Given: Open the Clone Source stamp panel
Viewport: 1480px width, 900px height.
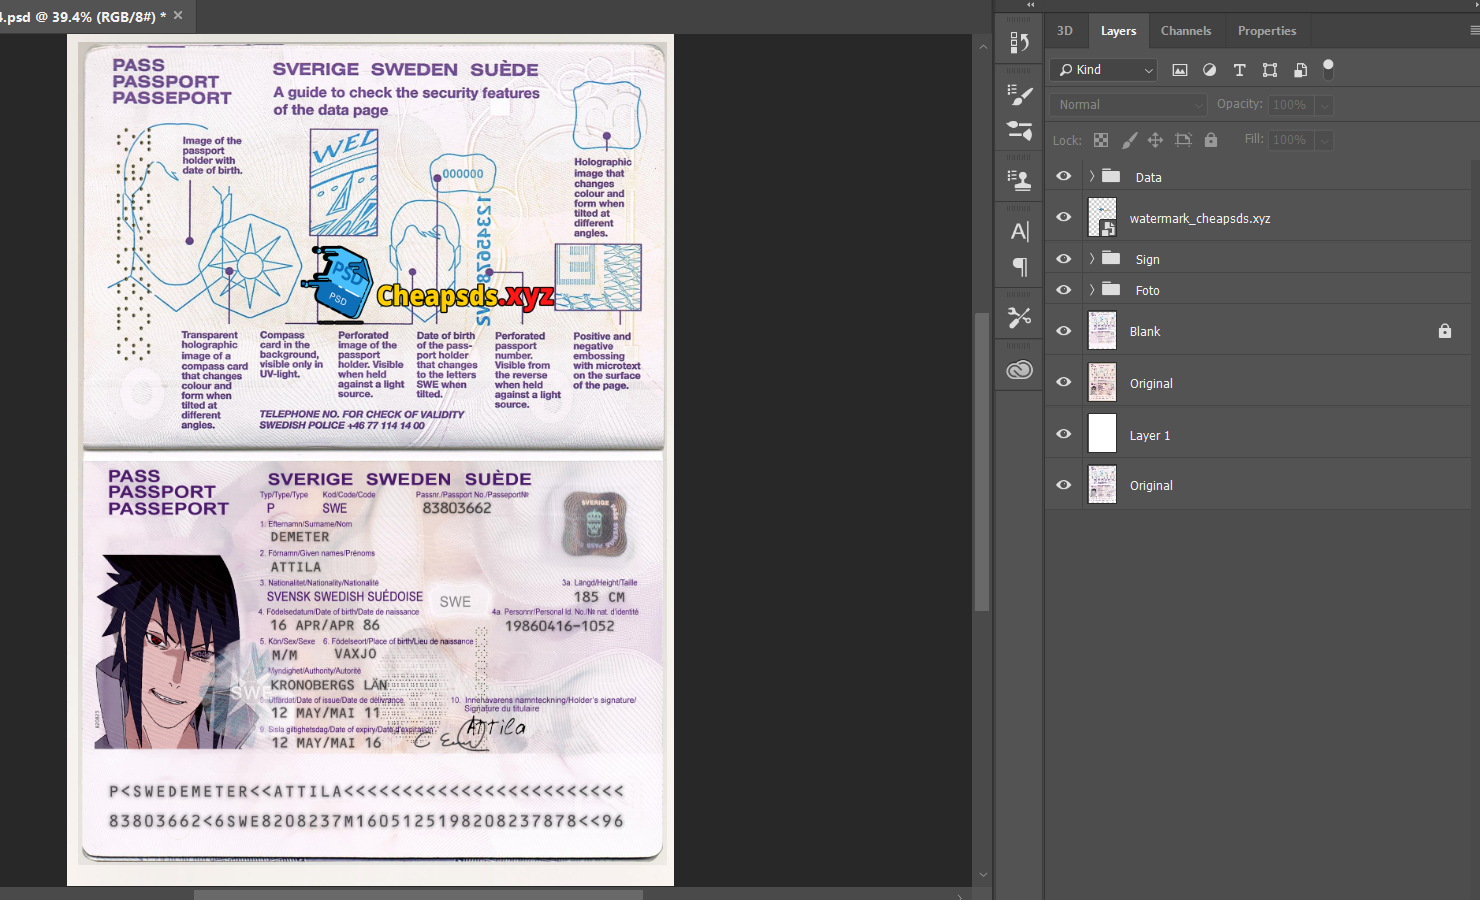Looking at the screenshot, I should tap(1019, 180).
